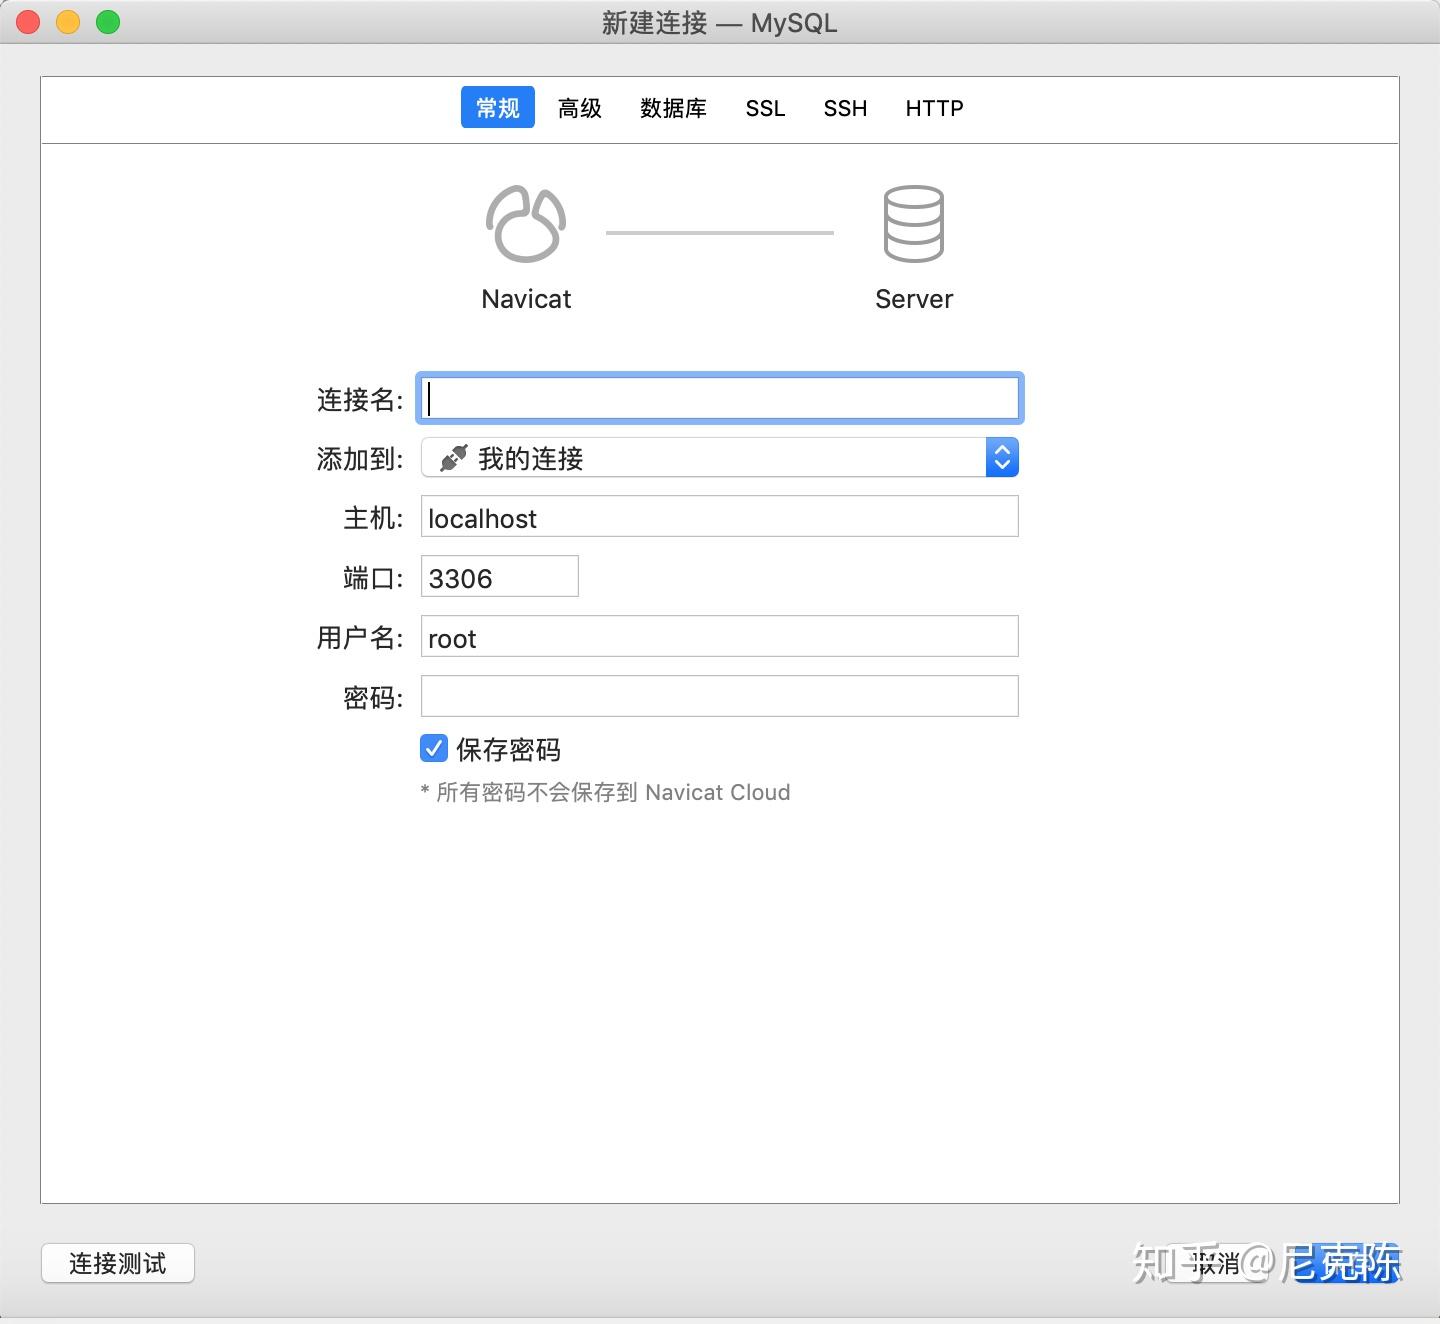Click the empty 密码 input field
The width and height of the screenshot is (1440, 1324).
[719, 696]
